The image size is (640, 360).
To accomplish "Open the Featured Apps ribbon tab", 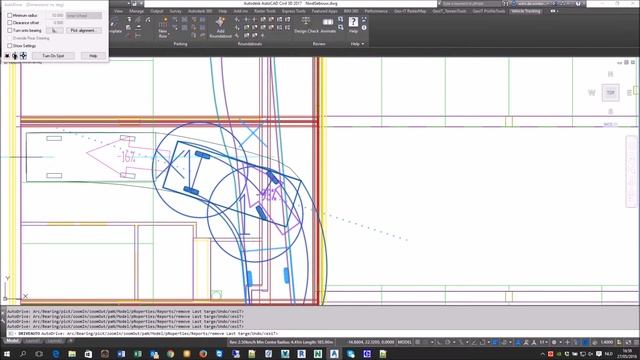I will 324,11.
